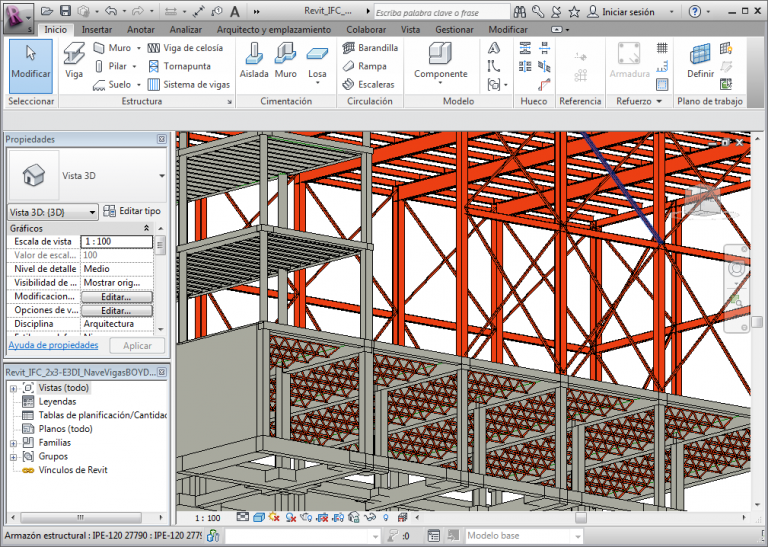The image size is (768, 547).
Task: Open the Componente tool
Action: click(440, 62)
